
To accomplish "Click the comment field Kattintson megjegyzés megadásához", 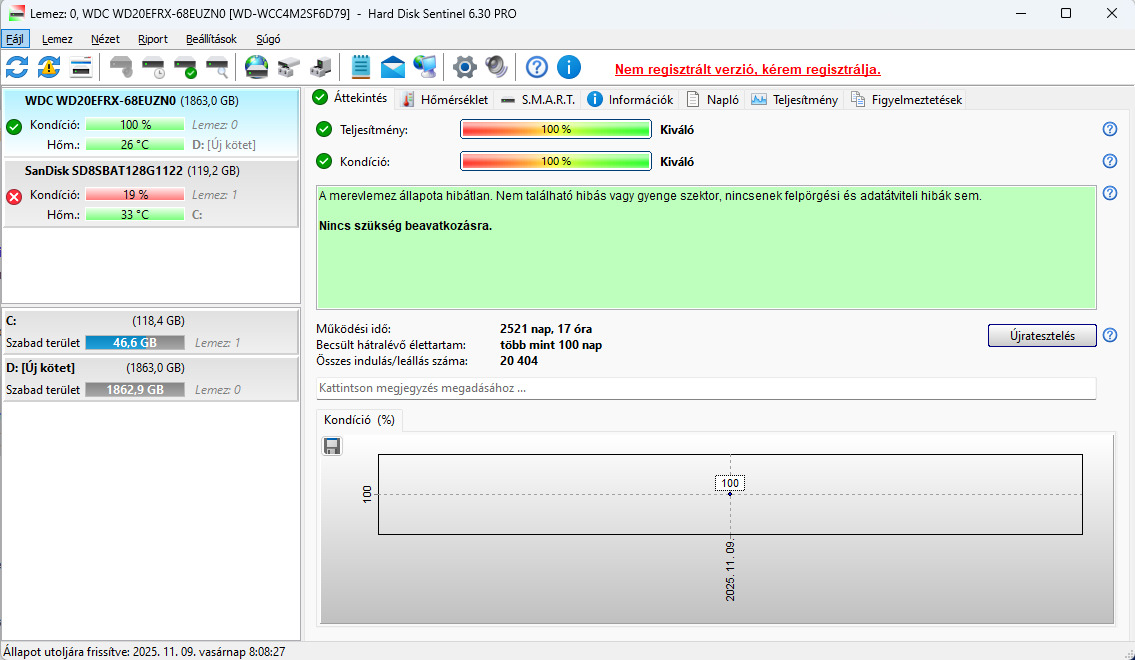I will pyautogui.click(x=706, y=388).
